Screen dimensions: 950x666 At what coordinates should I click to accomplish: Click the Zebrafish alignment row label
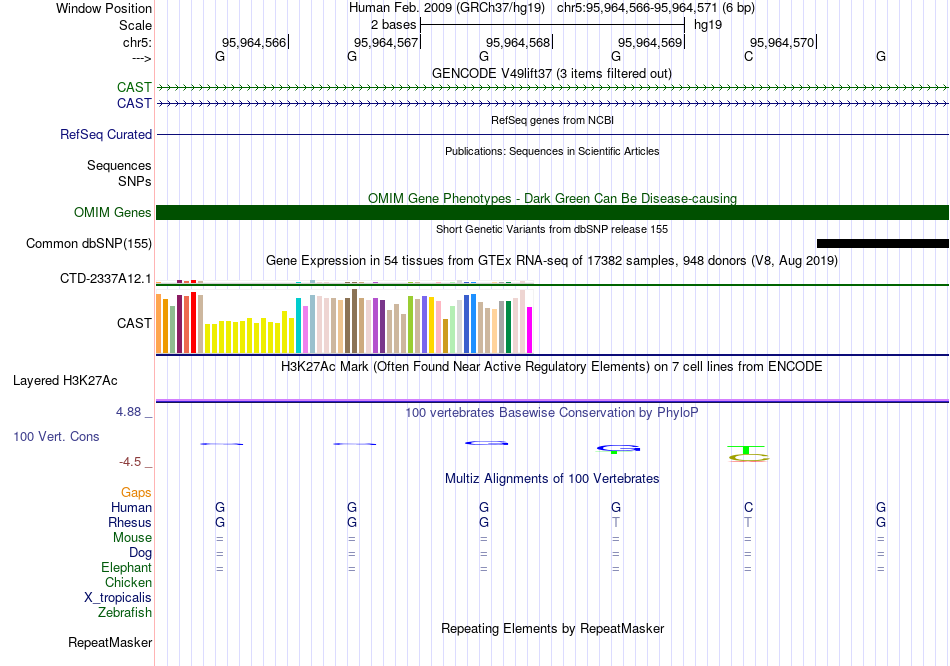(x=125, y=613)
